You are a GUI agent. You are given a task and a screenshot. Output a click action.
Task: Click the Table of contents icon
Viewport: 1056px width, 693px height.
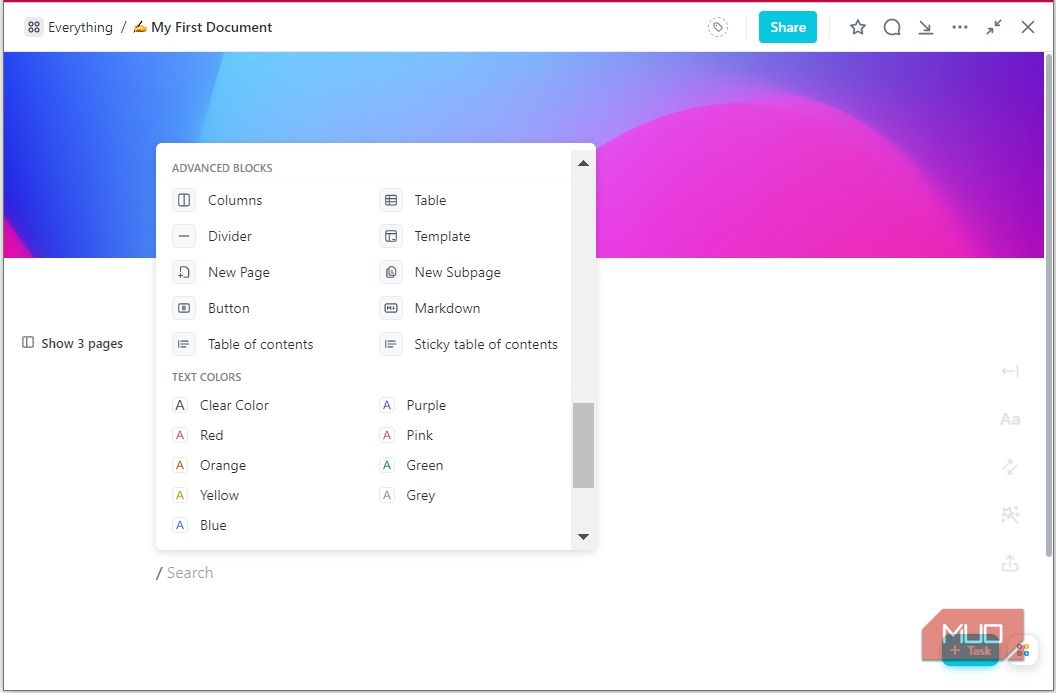click(x=184, y=344)
